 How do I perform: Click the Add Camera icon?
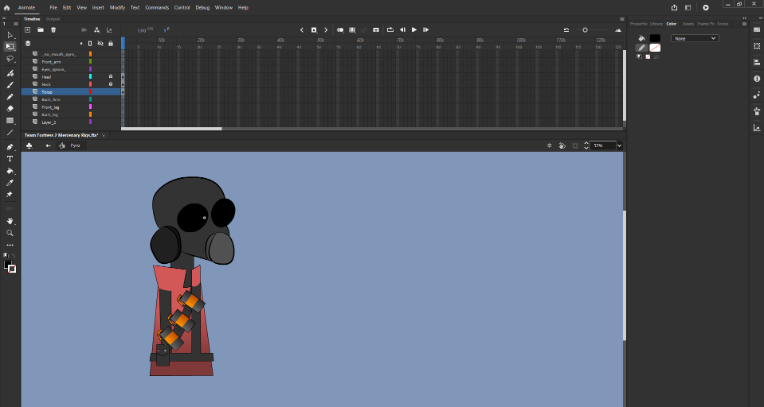(84, 30)
